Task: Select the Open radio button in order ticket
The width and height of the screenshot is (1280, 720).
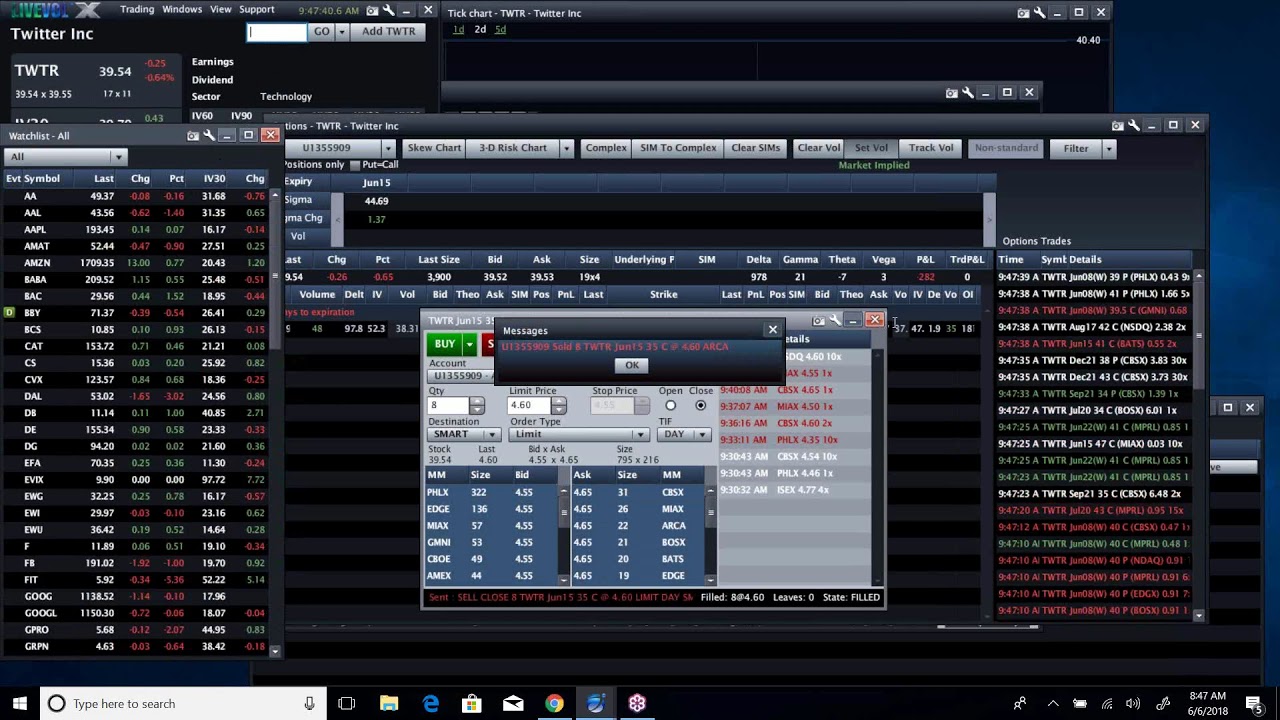Action: tap(670, 405)
